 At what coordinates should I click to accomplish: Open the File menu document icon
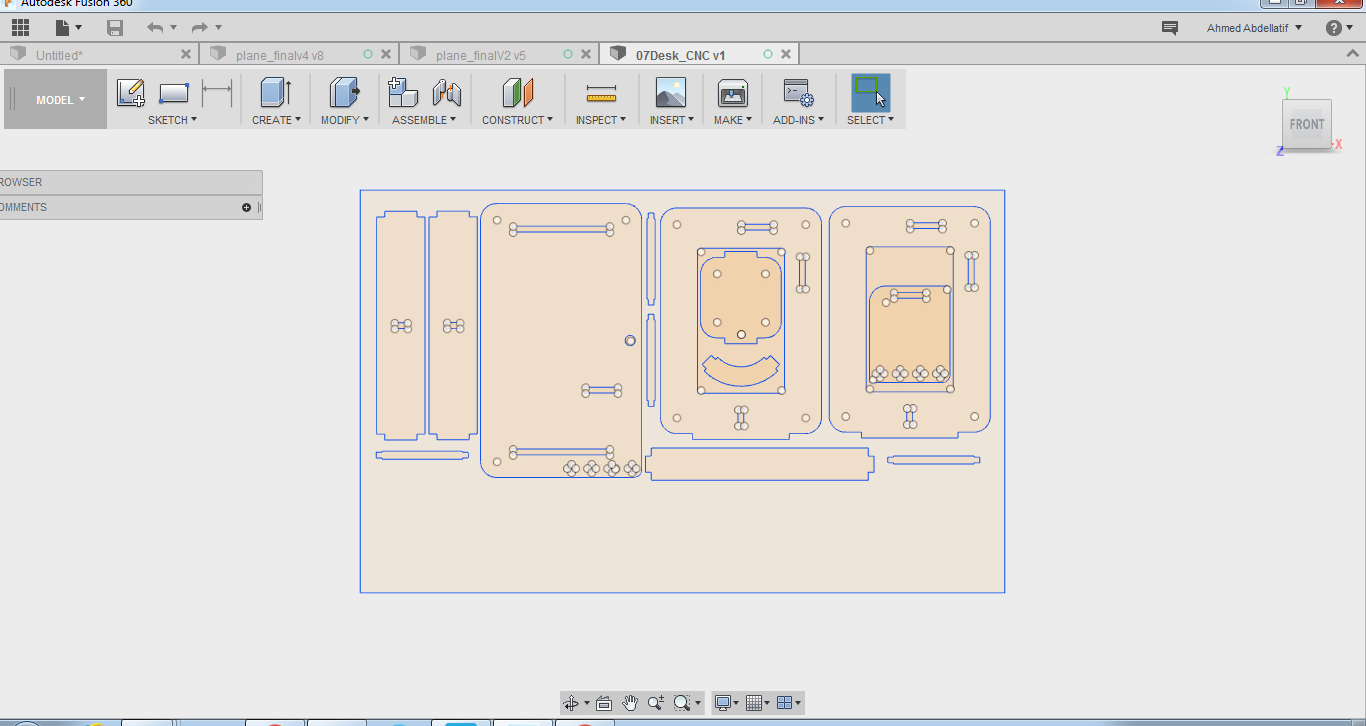[x=64, y=28]
